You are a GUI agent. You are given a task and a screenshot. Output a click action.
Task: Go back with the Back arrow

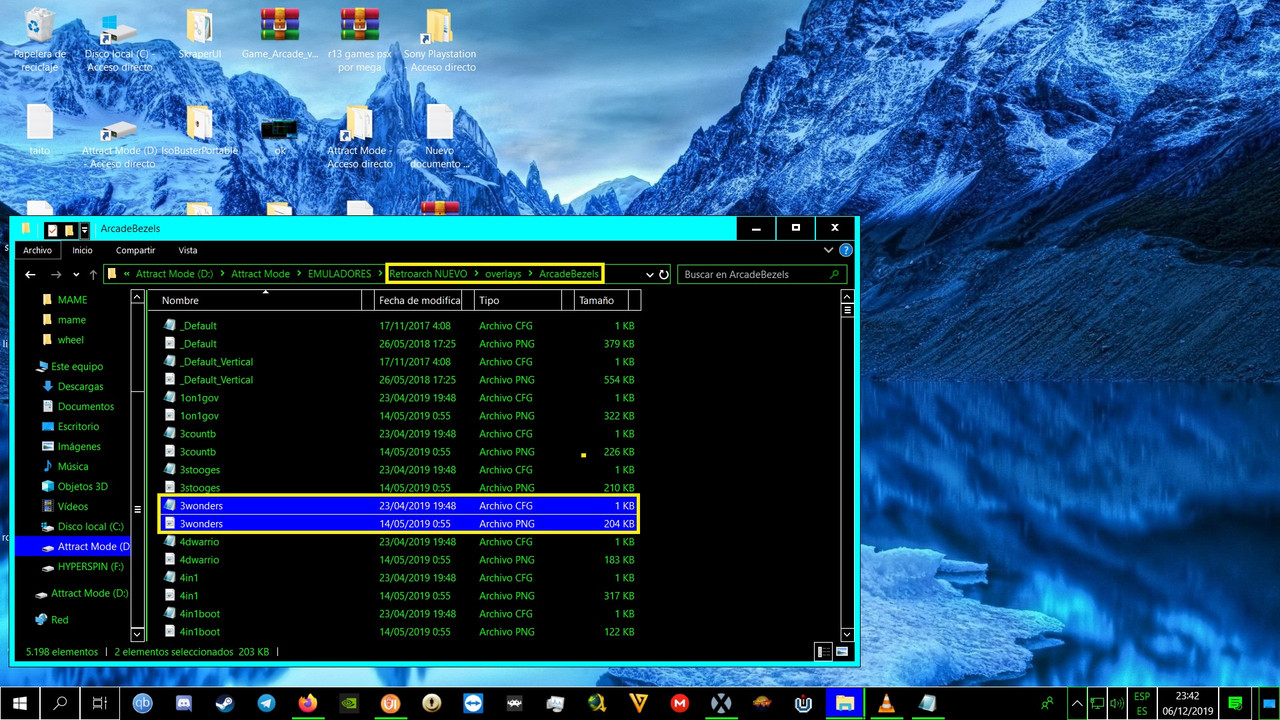pos(31,274)
